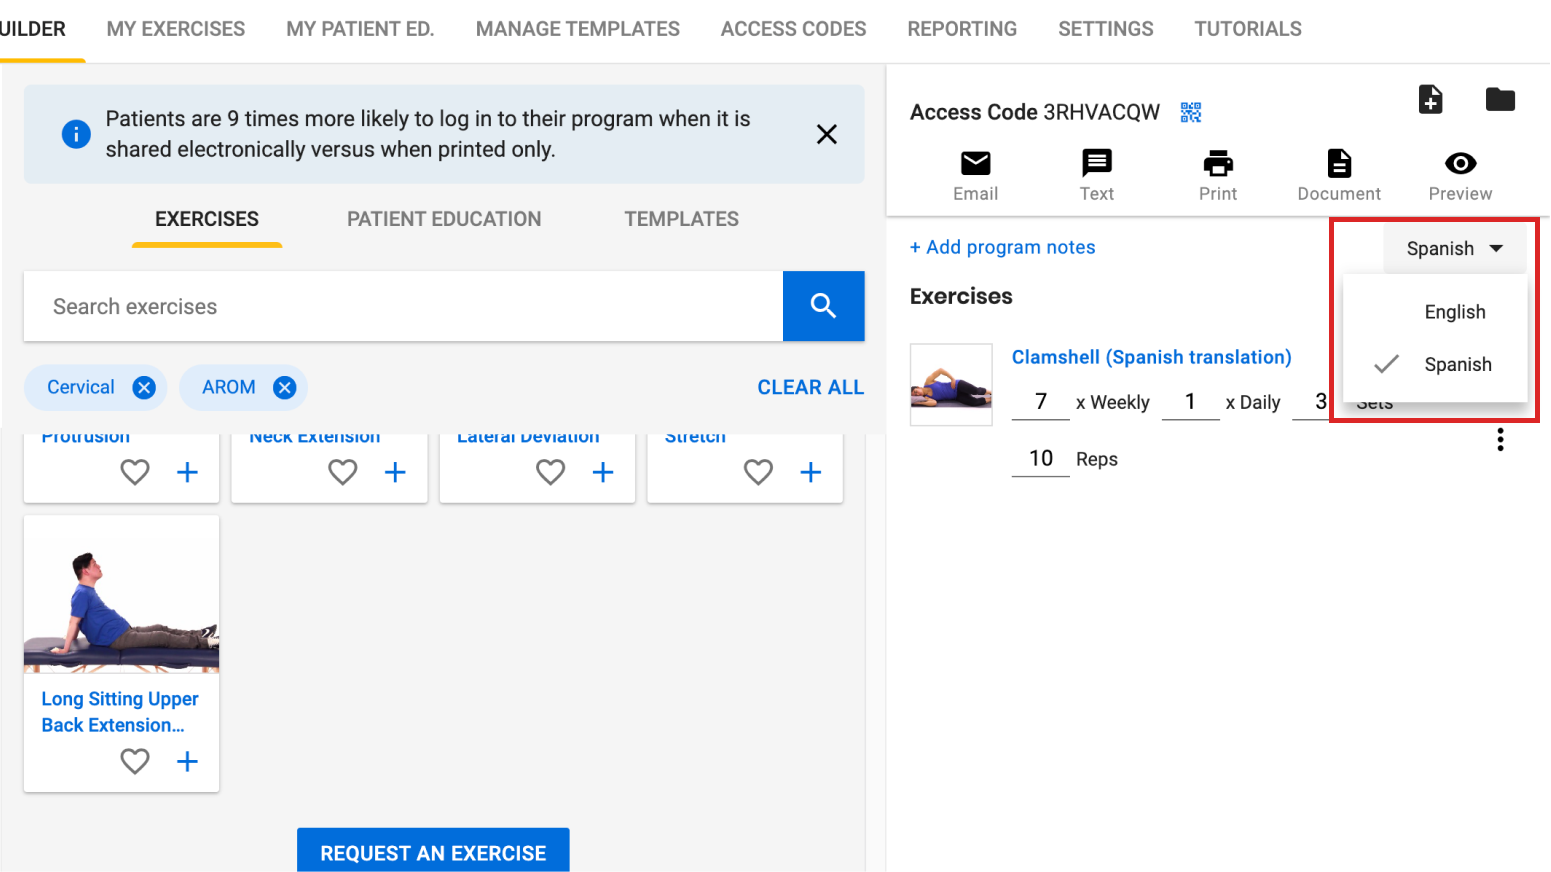Preview the program using the eye icon
1551x872 pixels.
1460,164
